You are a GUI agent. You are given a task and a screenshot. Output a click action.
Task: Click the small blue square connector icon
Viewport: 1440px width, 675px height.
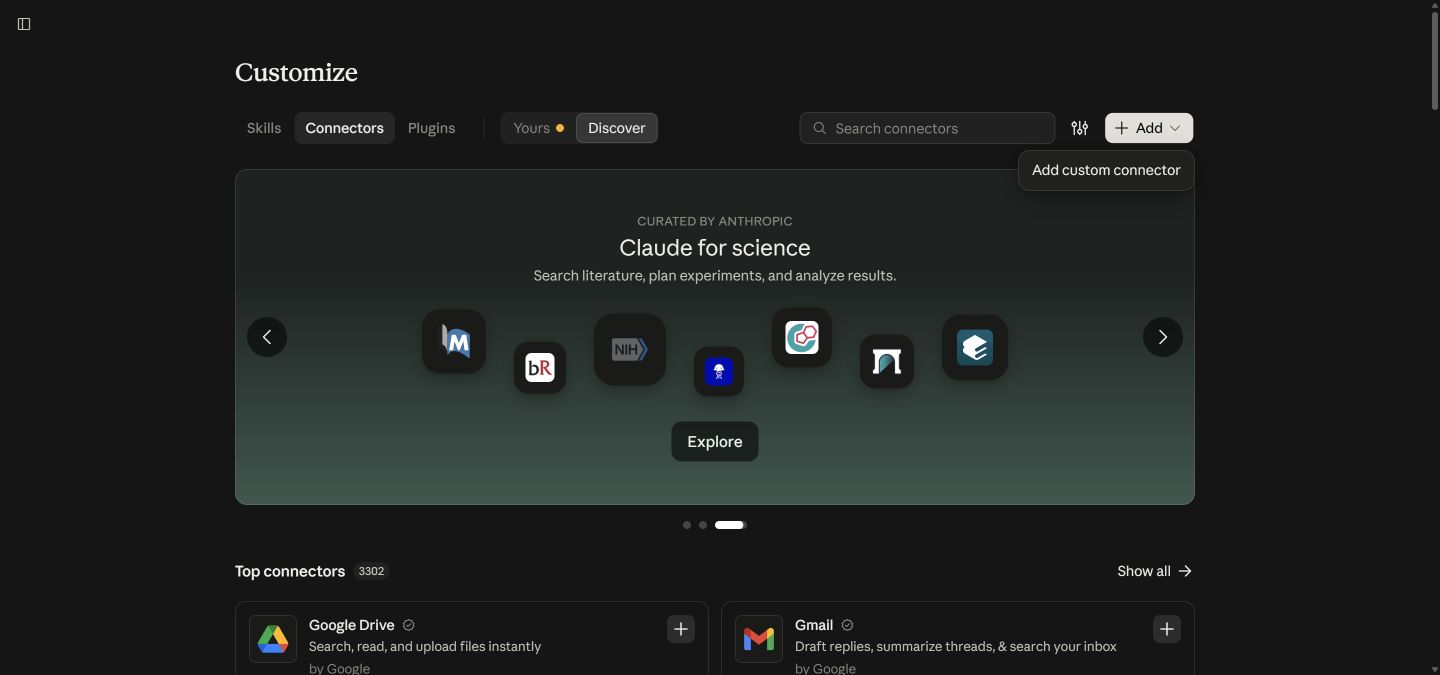click(719, 372)
